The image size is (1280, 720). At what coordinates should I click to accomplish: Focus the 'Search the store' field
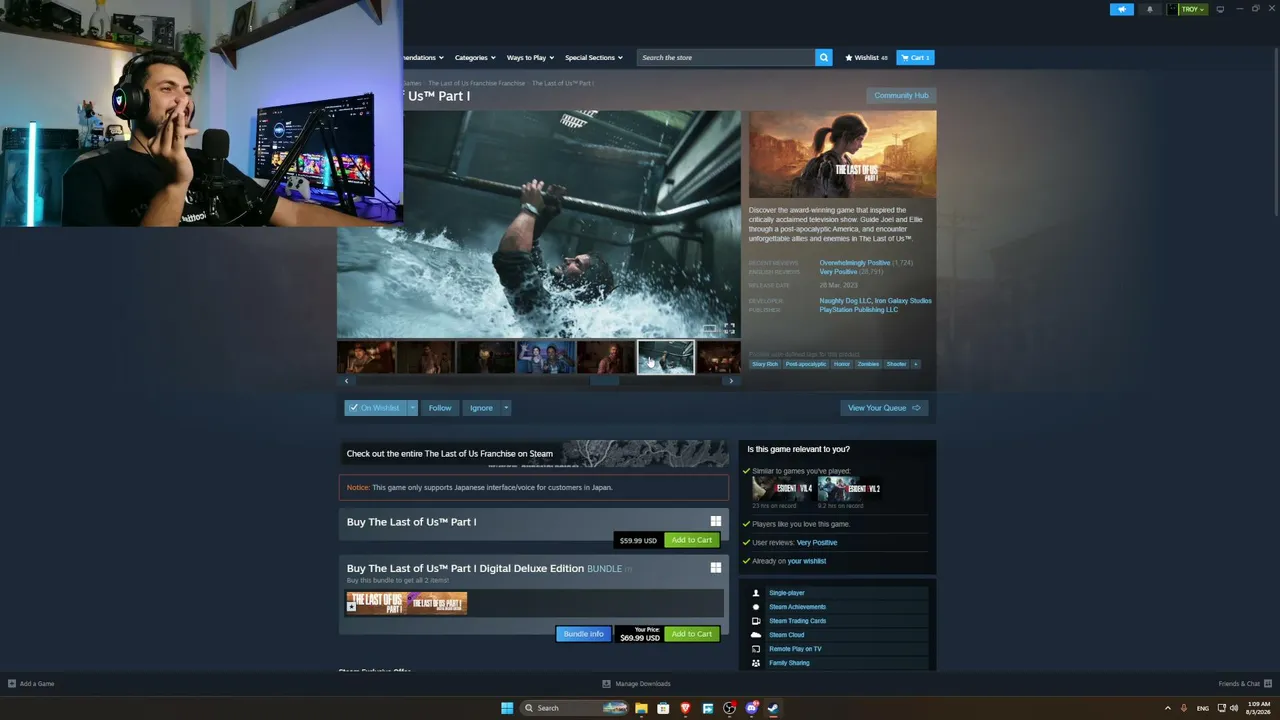click(x=726, y=57)
